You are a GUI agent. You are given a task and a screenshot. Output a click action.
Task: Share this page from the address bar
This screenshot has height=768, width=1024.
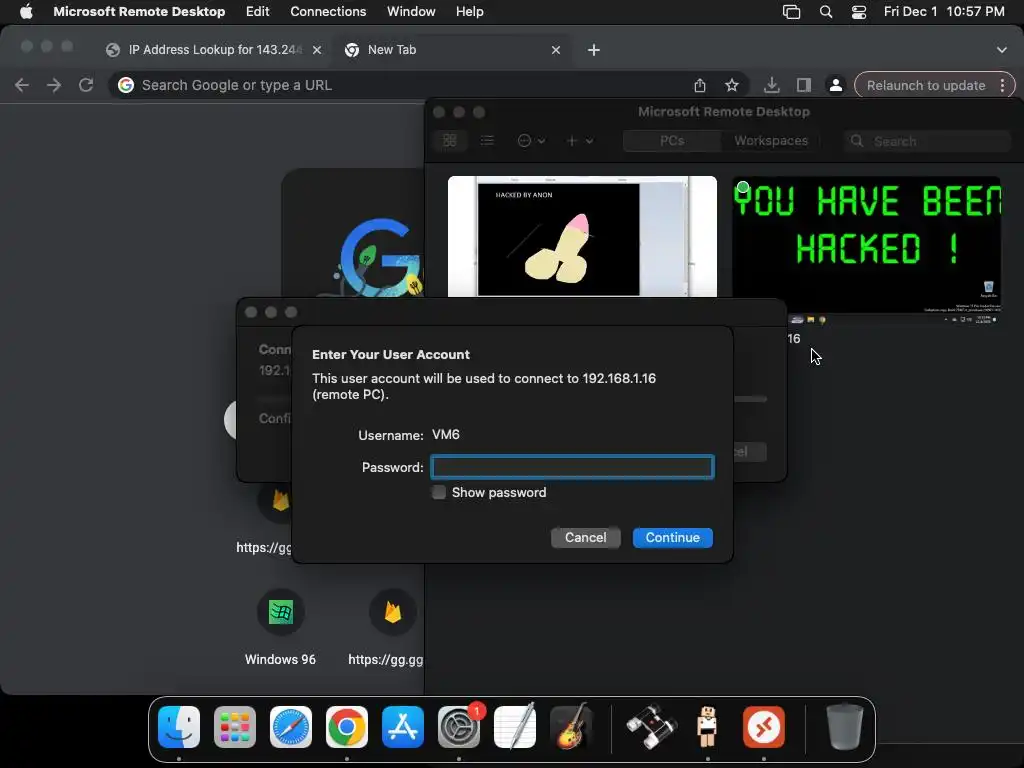(x=699, y=86)
